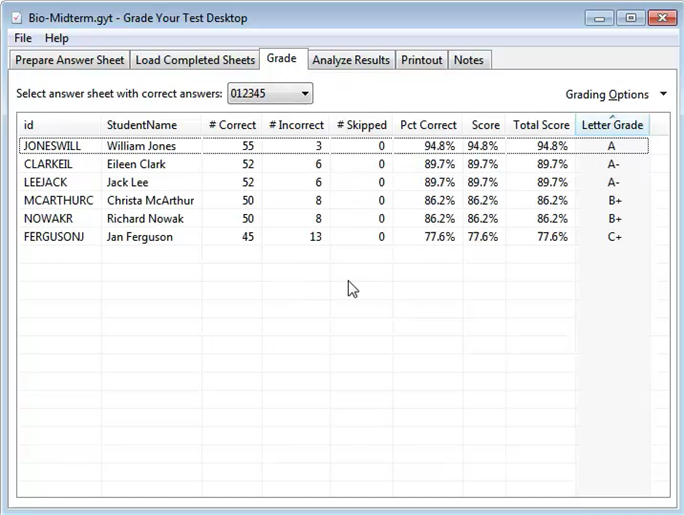Sort by StudentName column header

click(x=142, y=125)
